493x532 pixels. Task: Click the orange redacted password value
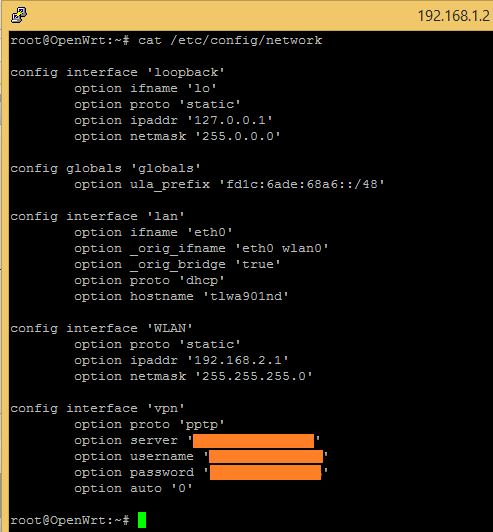[266, 473]
